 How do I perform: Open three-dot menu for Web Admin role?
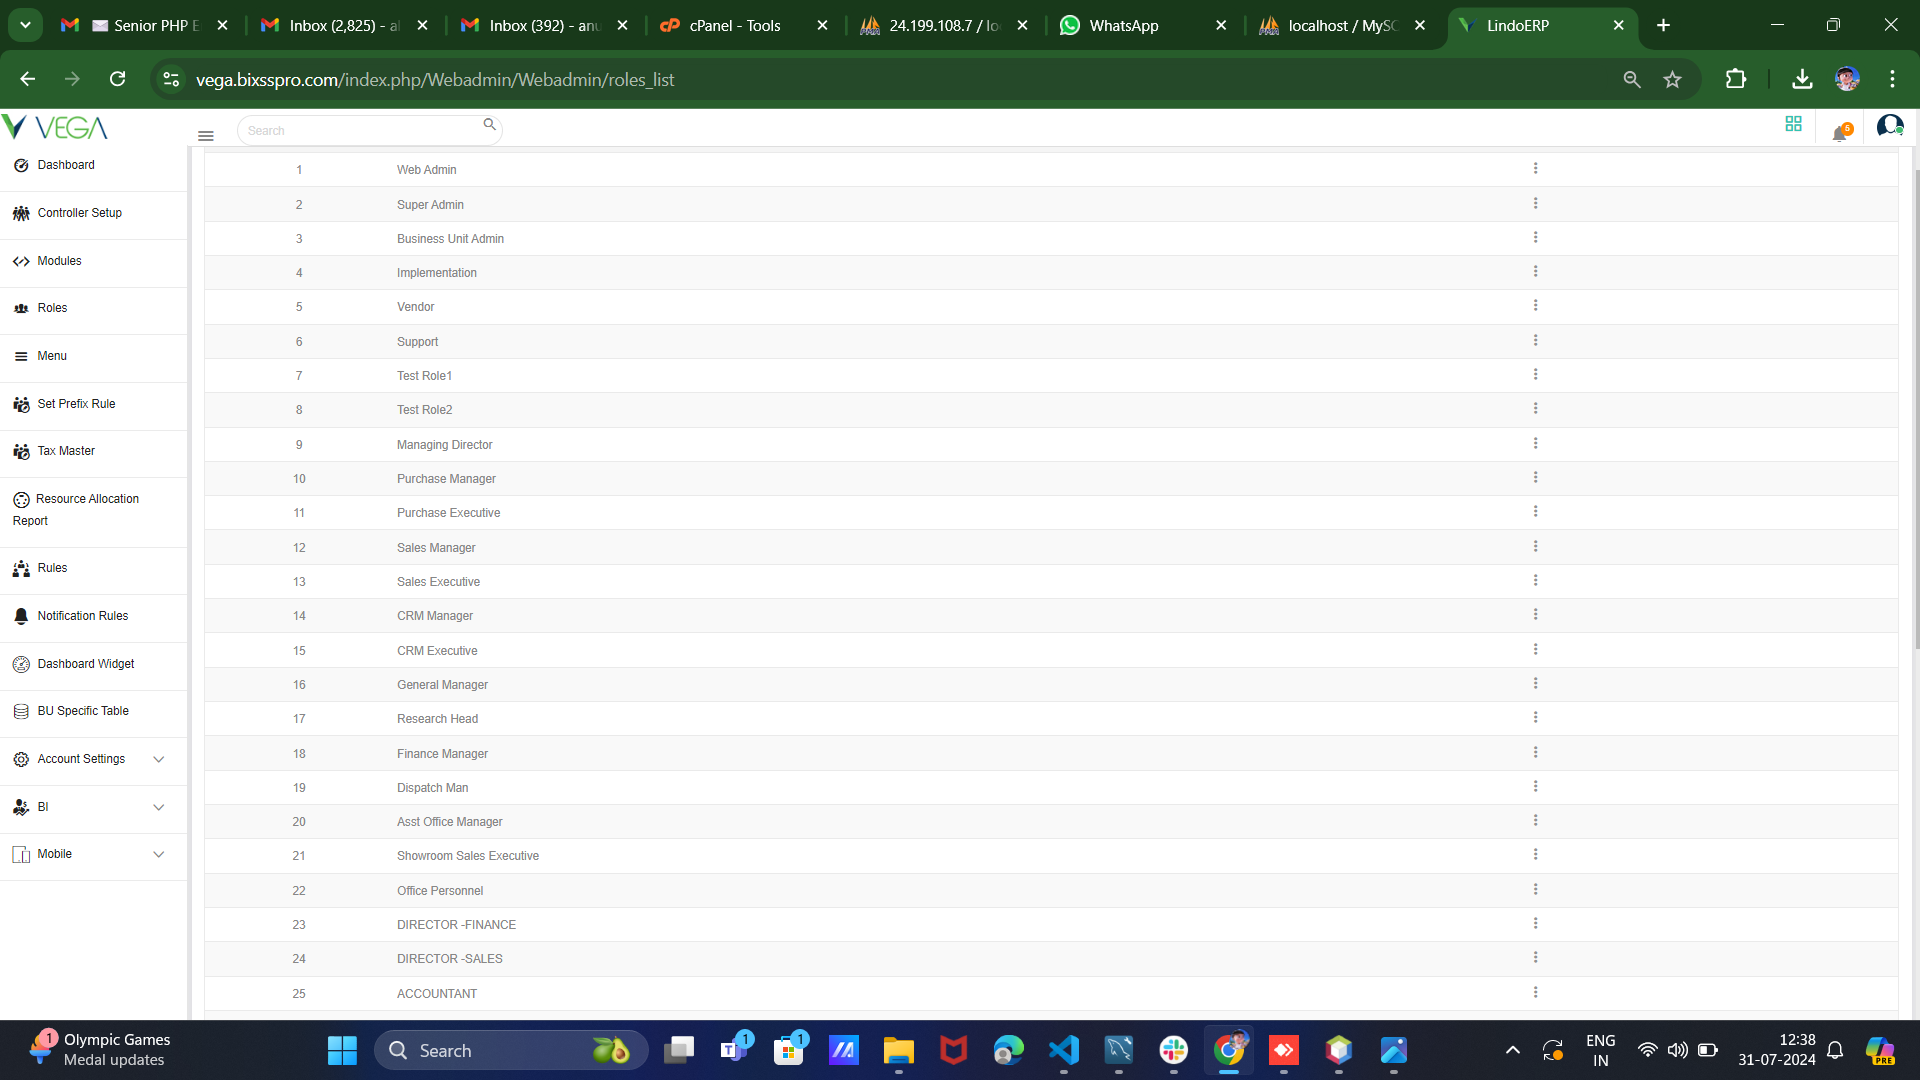coord(1535,169)
